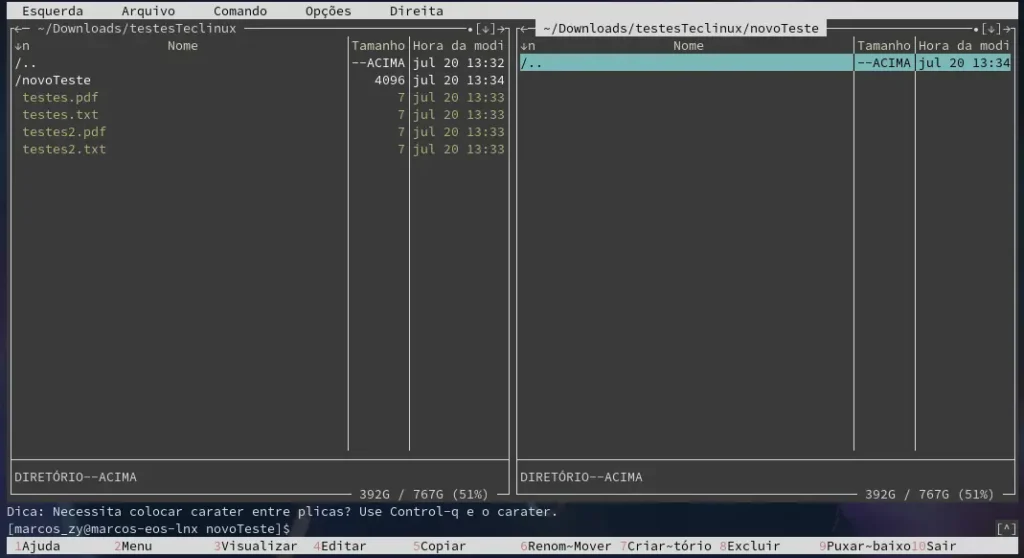The height and width of the screenshot is (558, 1024).
Task: Toggle right panel sort order indicator ↓n
Action: click(528, 46)
